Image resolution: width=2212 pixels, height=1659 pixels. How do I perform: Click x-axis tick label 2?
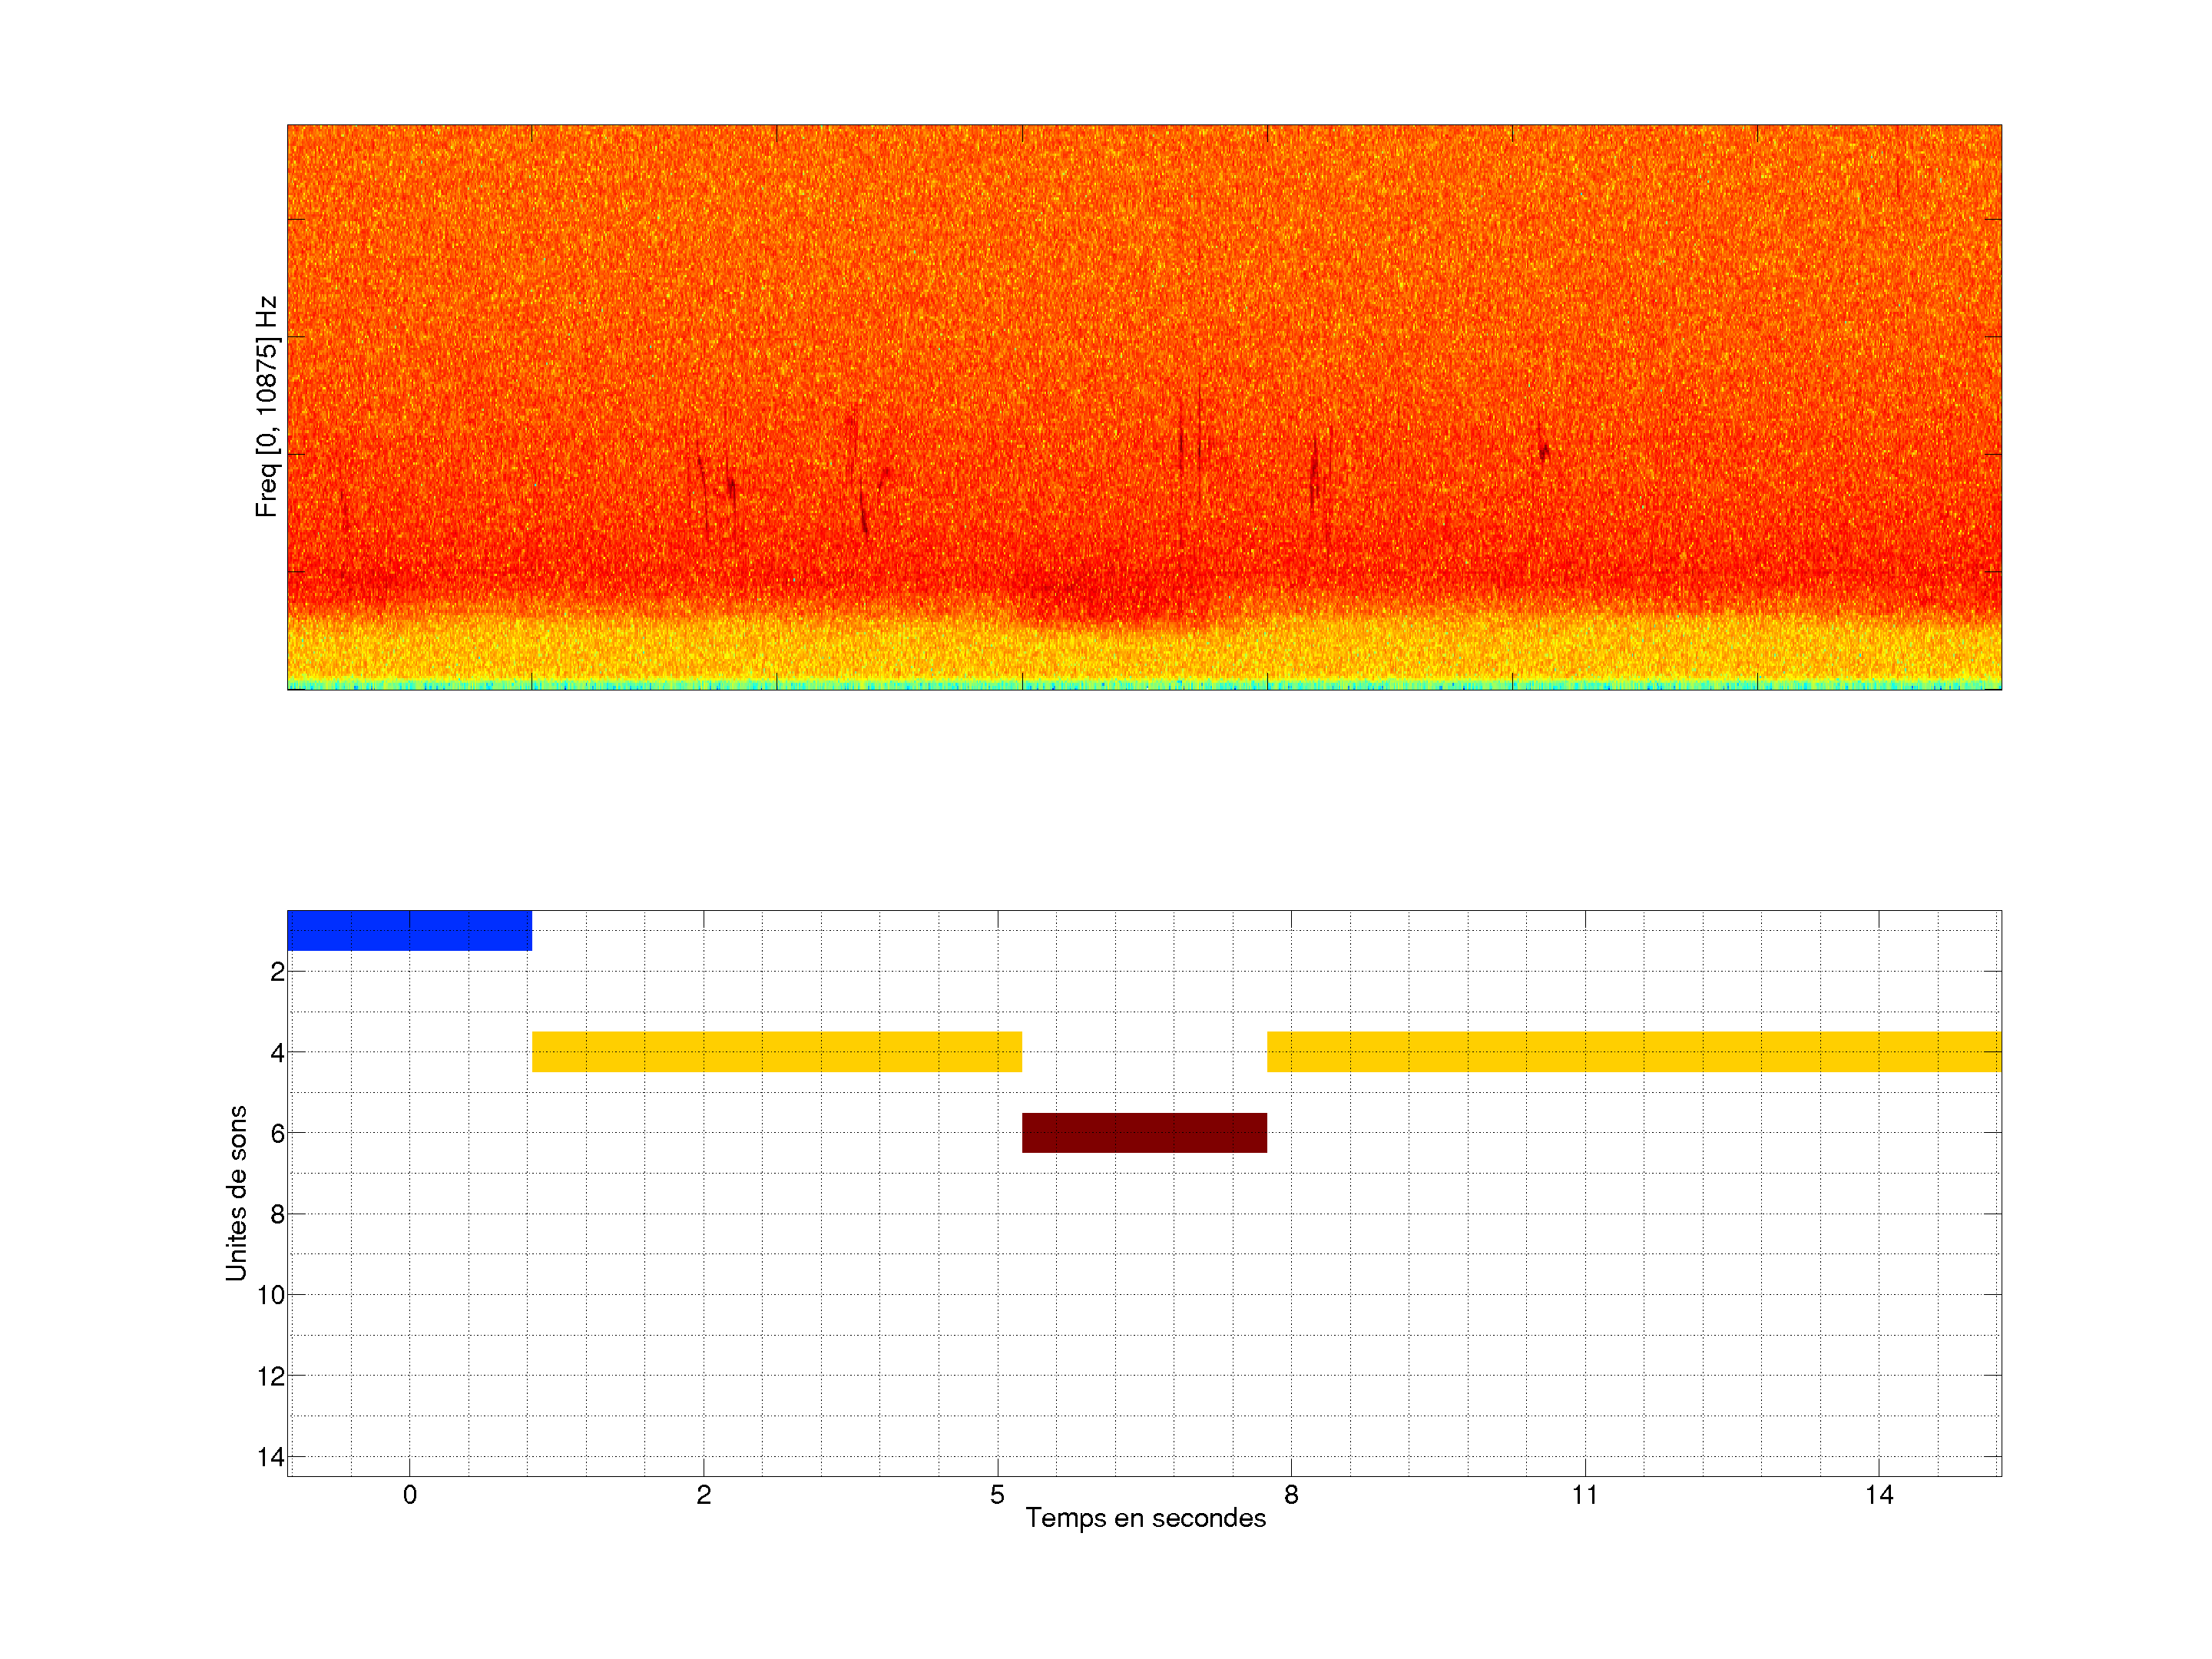(703, 1495)
